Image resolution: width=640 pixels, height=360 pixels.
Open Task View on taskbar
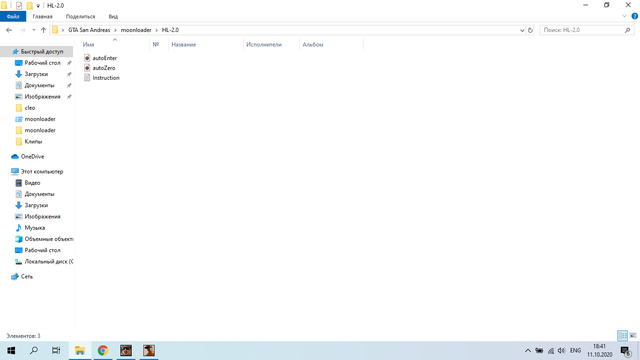pos(56,351)
